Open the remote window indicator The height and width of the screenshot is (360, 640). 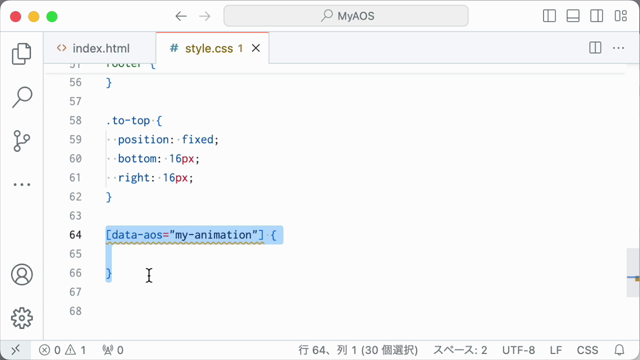(16, 350)
